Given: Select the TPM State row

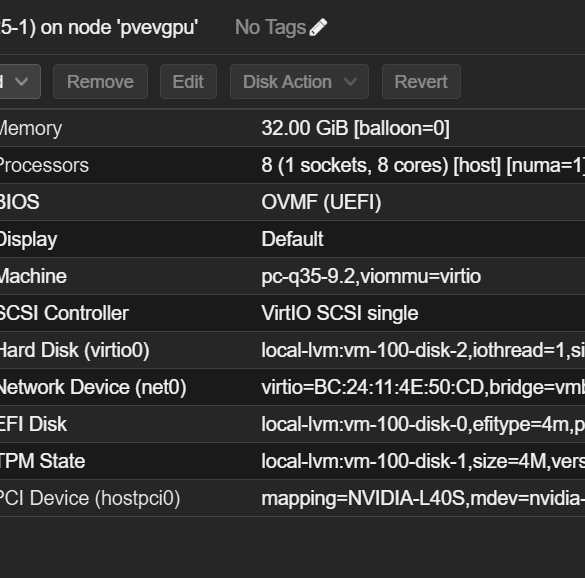Looking at the screenshot, I should [x=292, y=461].
